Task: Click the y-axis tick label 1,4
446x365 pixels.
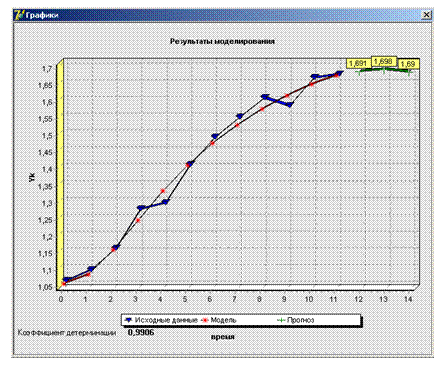Action: 47,169
